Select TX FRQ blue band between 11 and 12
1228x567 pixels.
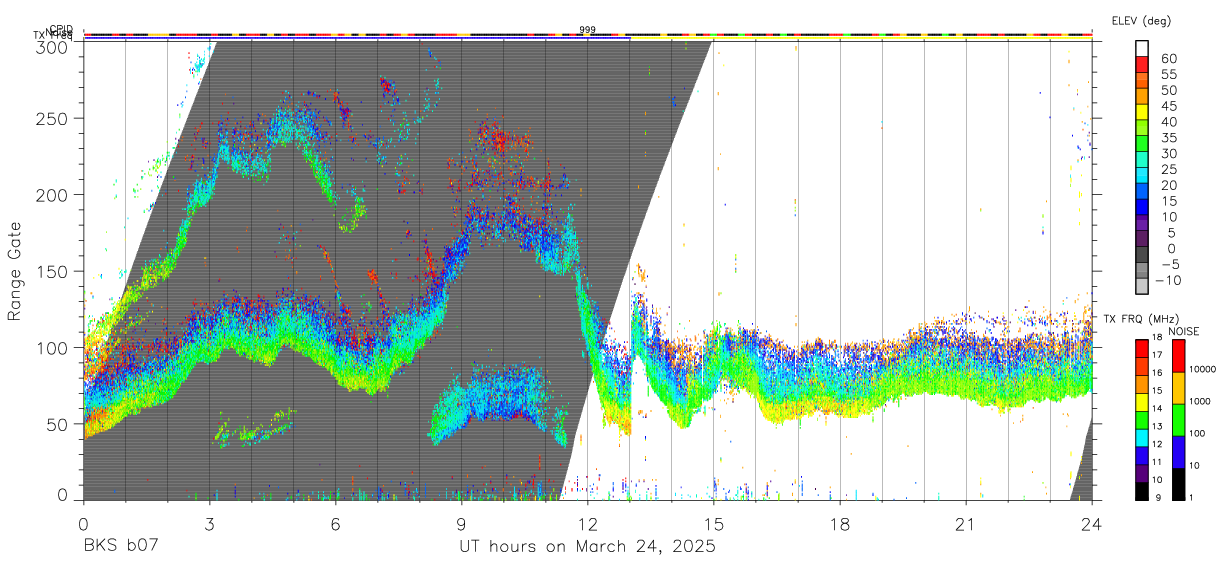click(x=1143, y=455)
